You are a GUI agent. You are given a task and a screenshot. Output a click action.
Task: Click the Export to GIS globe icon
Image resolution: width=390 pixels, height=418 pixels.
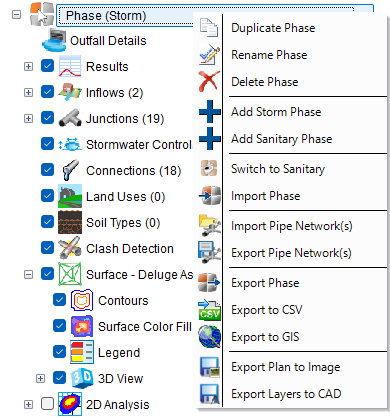(209, 337)
